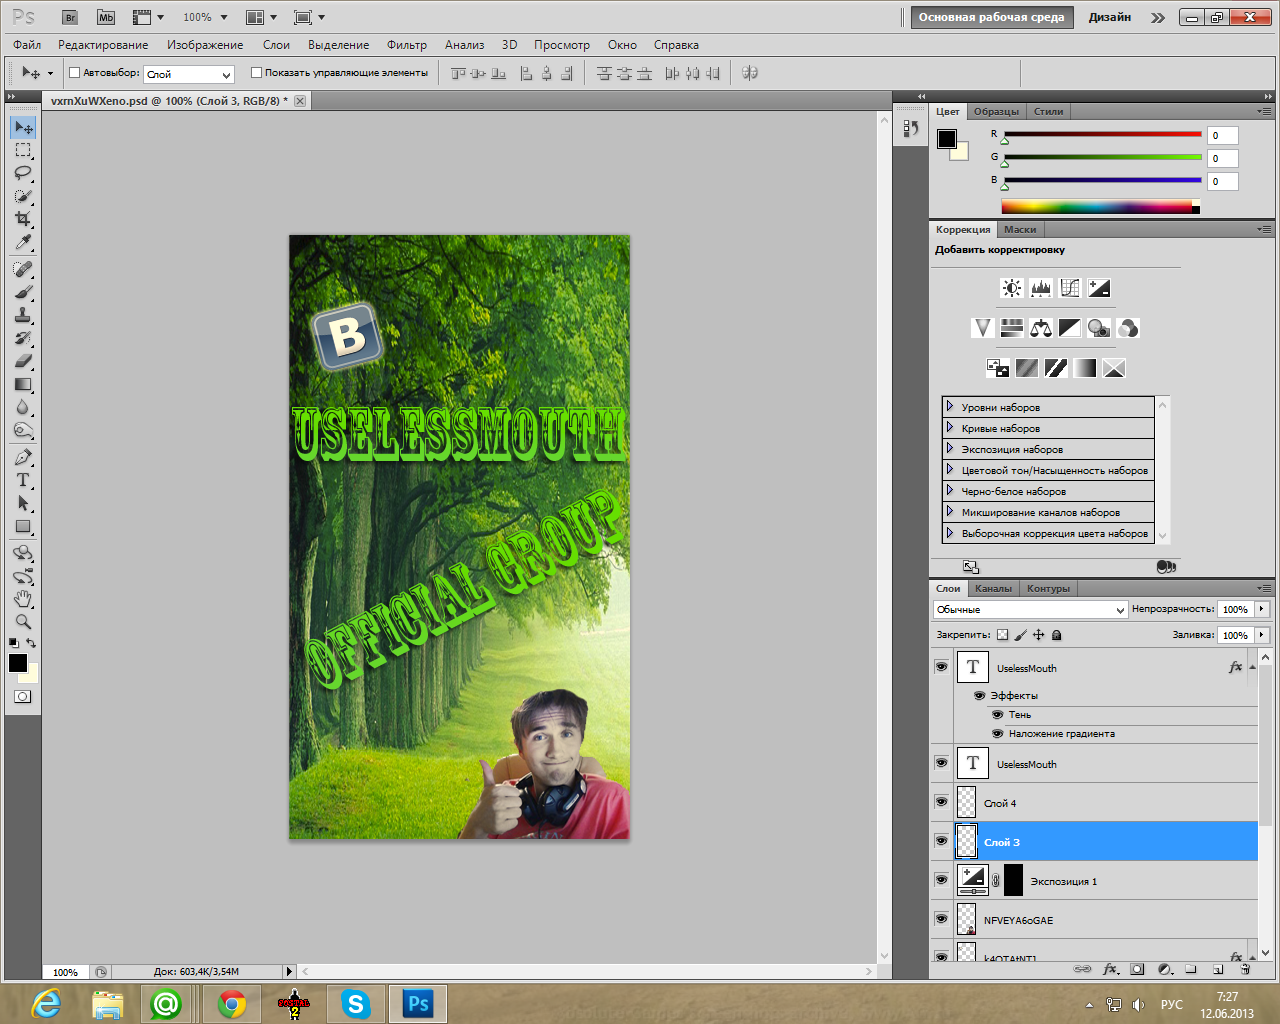Click the foreground color swatch in Color panel
1280x1024 pixels.
(946, 139)
